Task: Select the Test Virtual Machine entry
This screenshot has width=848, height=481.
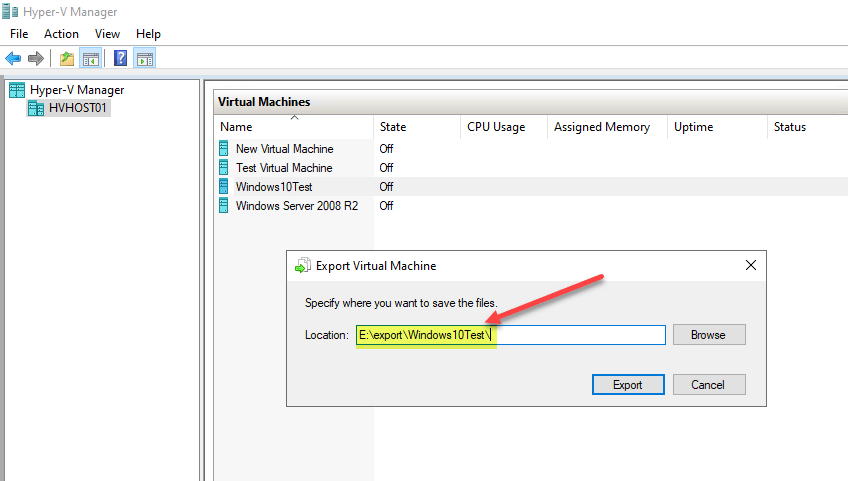Action: [284, 168]
